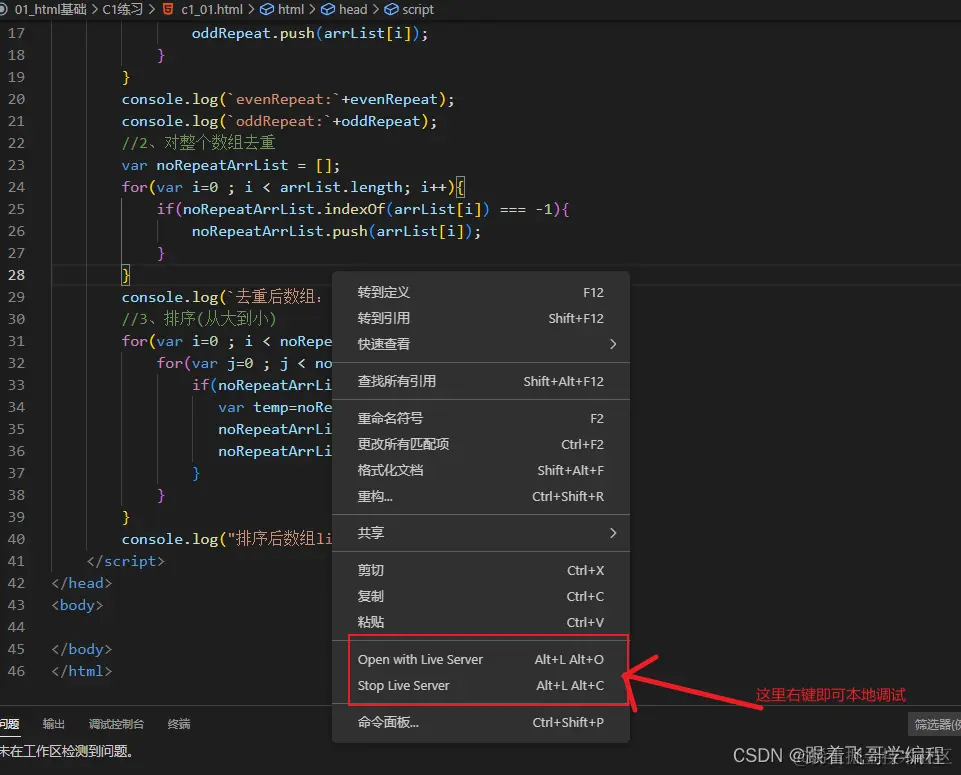Choose 更改所有匹配项 in the menu

(x=480, y=444)
